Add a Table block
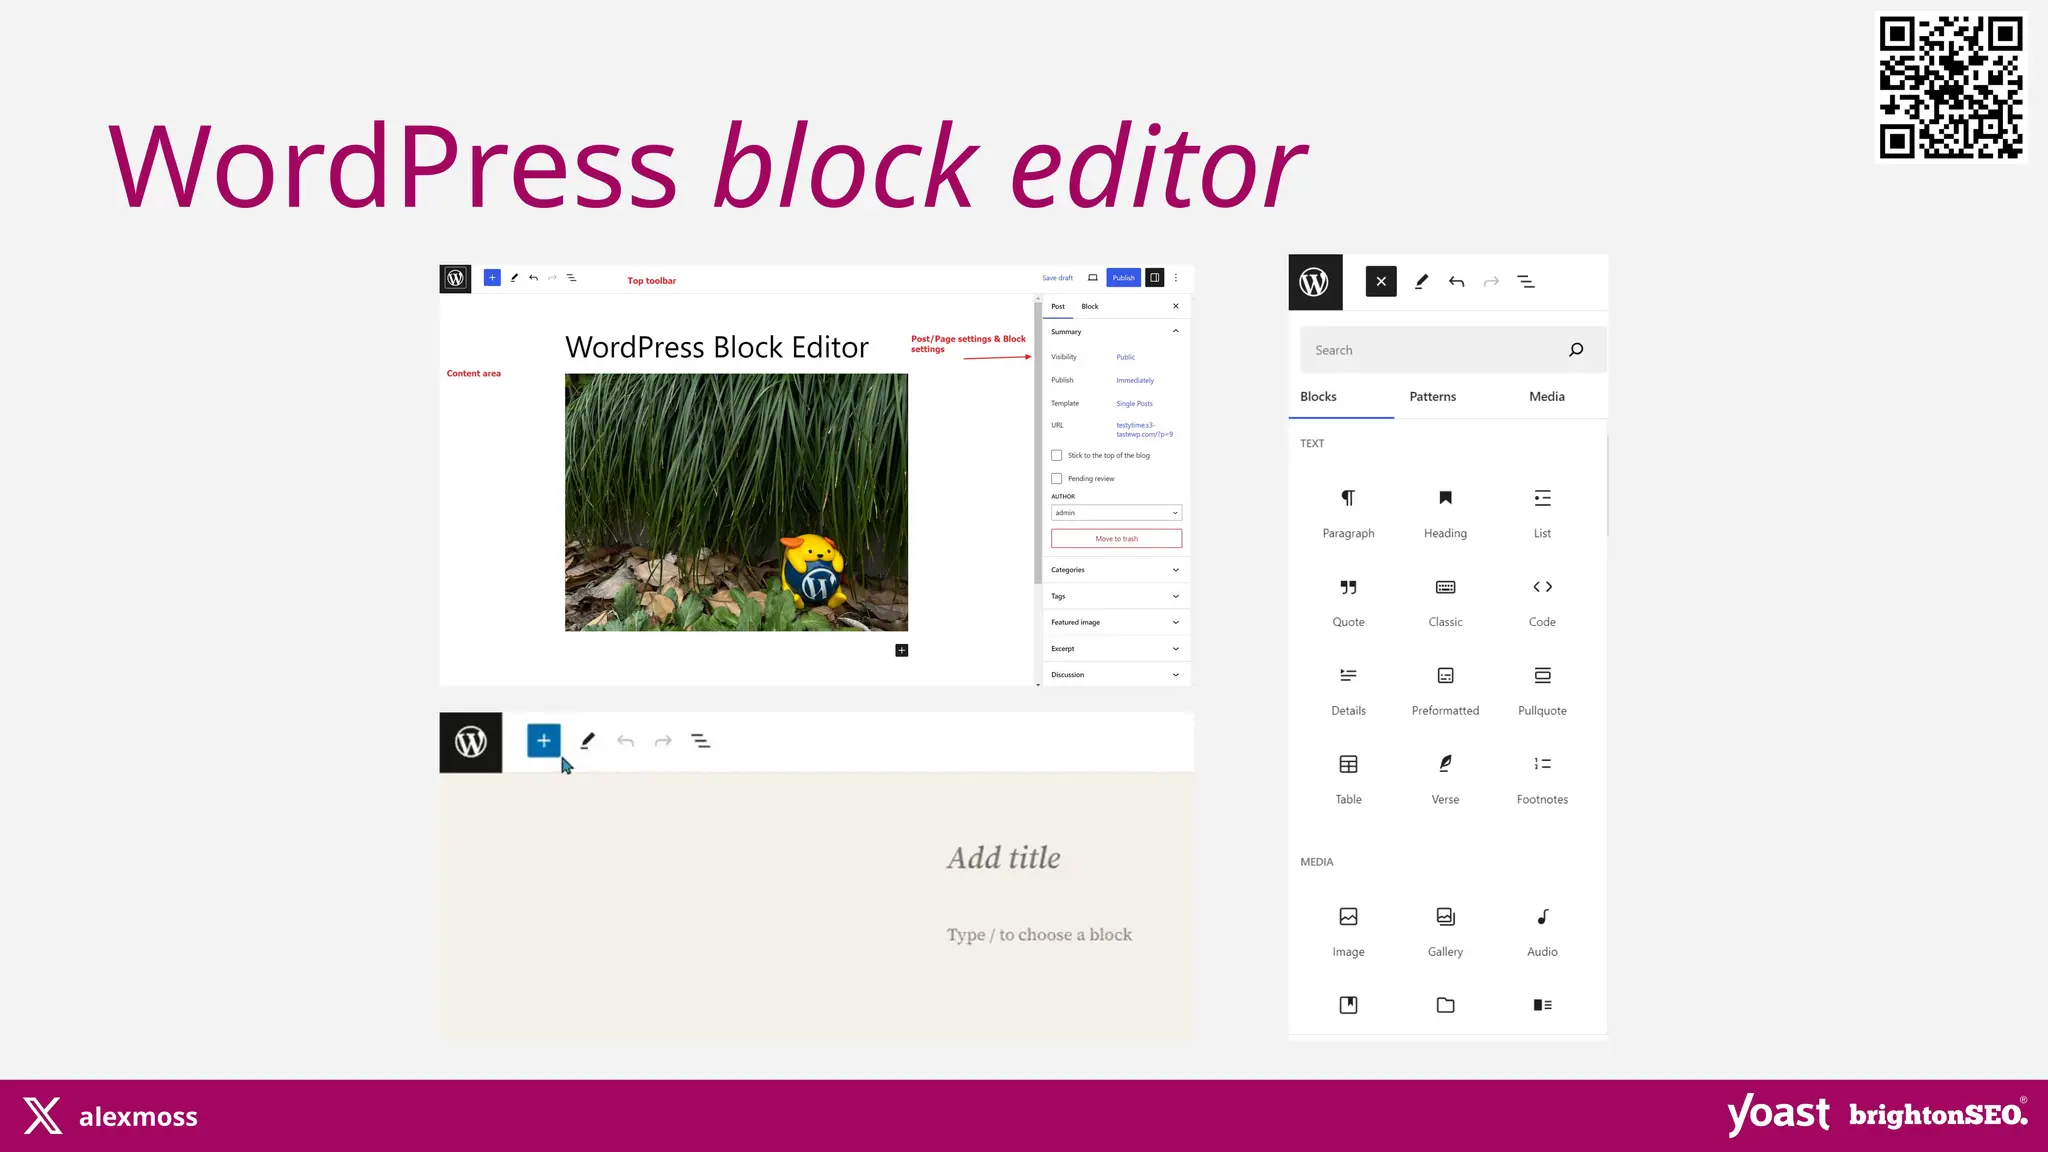 [1348, 780]
